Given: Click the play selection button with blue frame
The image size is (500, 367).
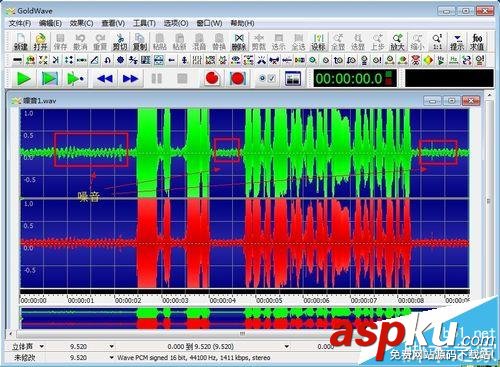Looking at the screenshot, I should [x=49, y=79].
